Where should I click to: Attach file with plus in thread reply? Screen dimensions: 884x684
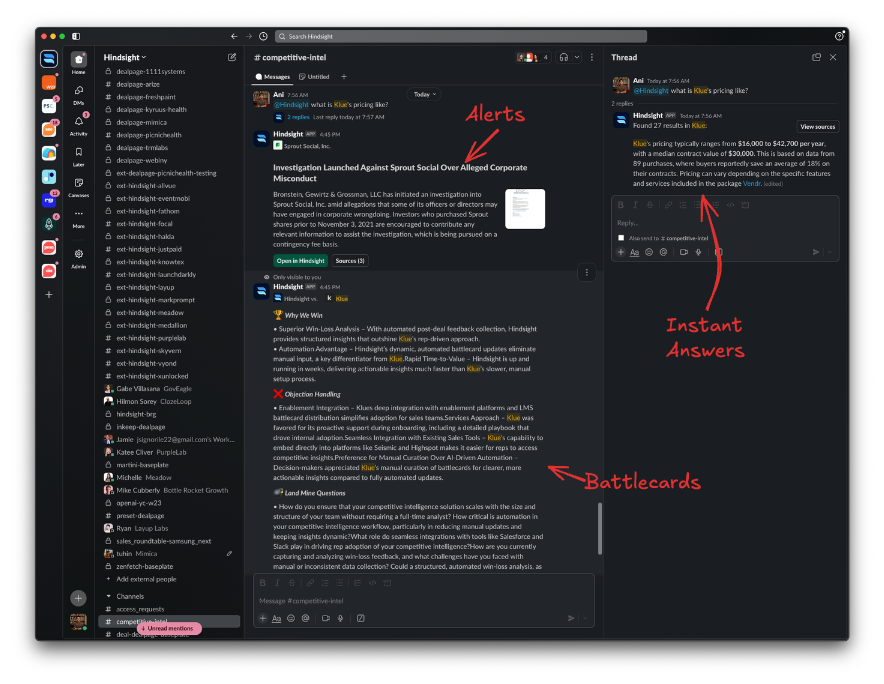coord(621,252)
